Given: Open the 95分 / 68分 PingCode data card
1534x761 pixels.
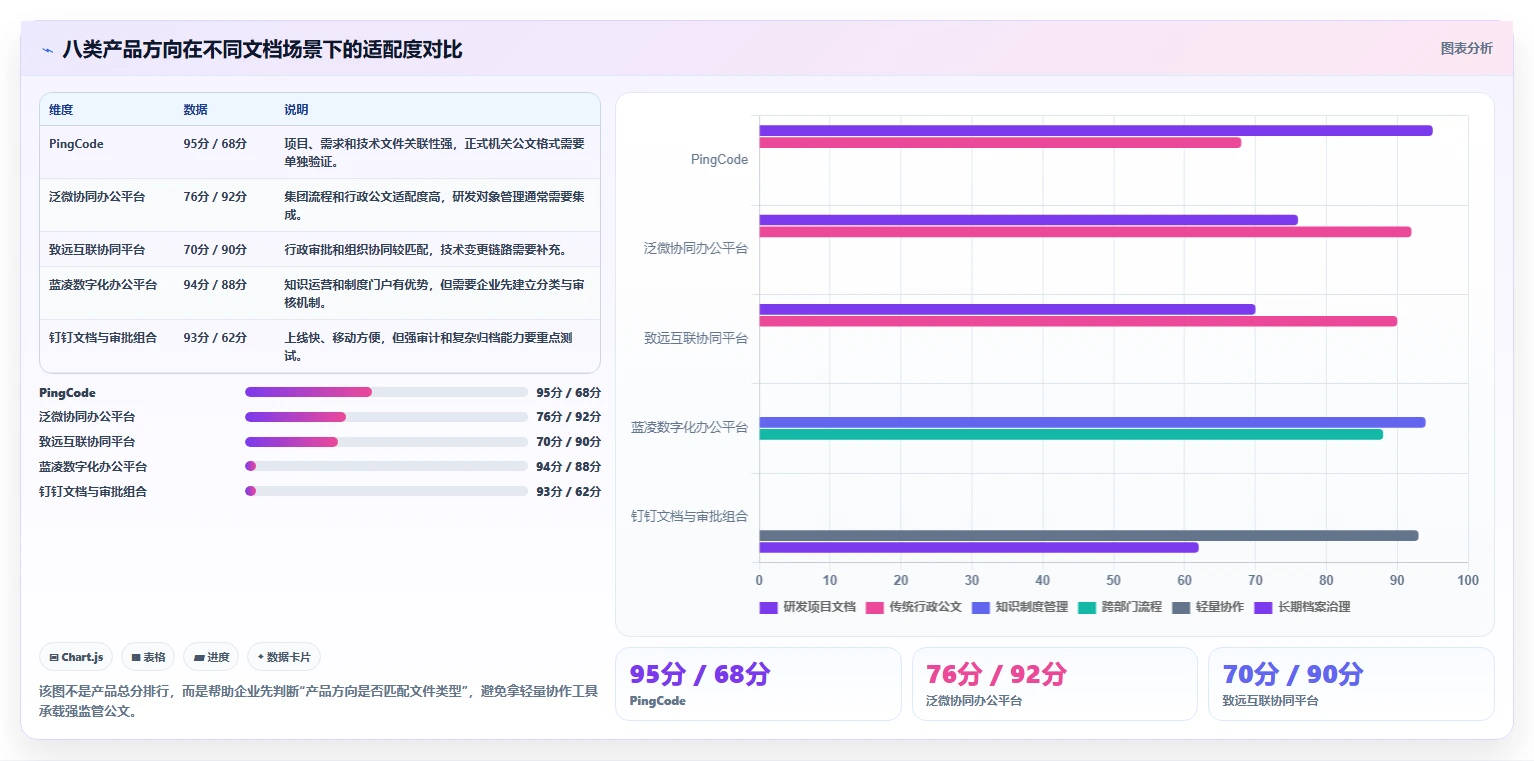Looking at the screenshot, I should [758, 684].
